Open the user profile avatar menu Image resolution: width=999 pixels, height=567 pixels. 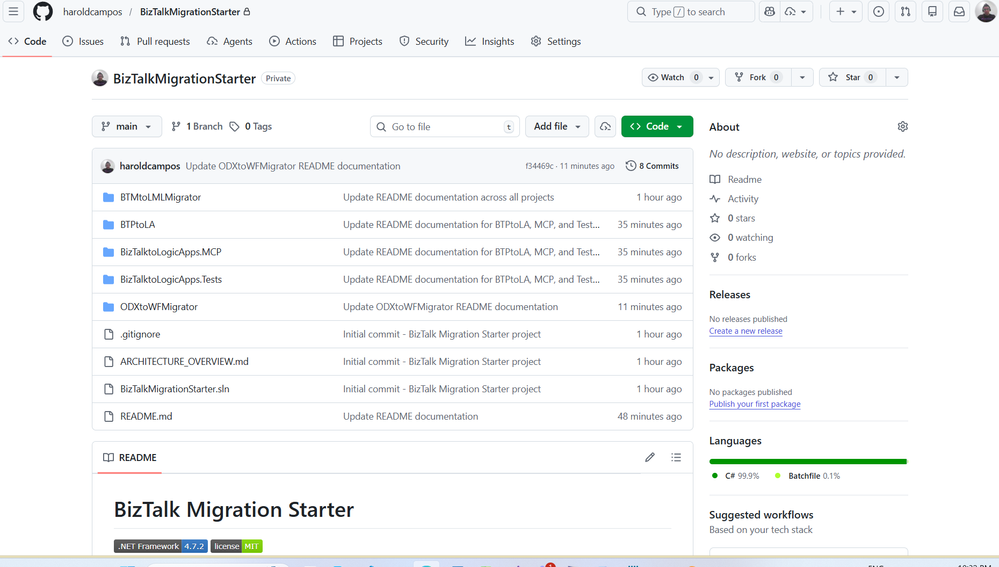(986, 11)
